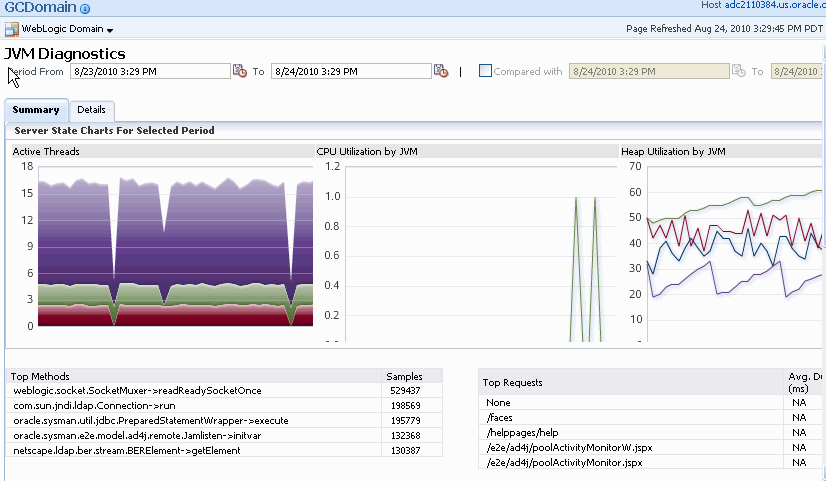Edit the Period To date field
Viewport: 826px width, 481px height.
click(351, 71)
